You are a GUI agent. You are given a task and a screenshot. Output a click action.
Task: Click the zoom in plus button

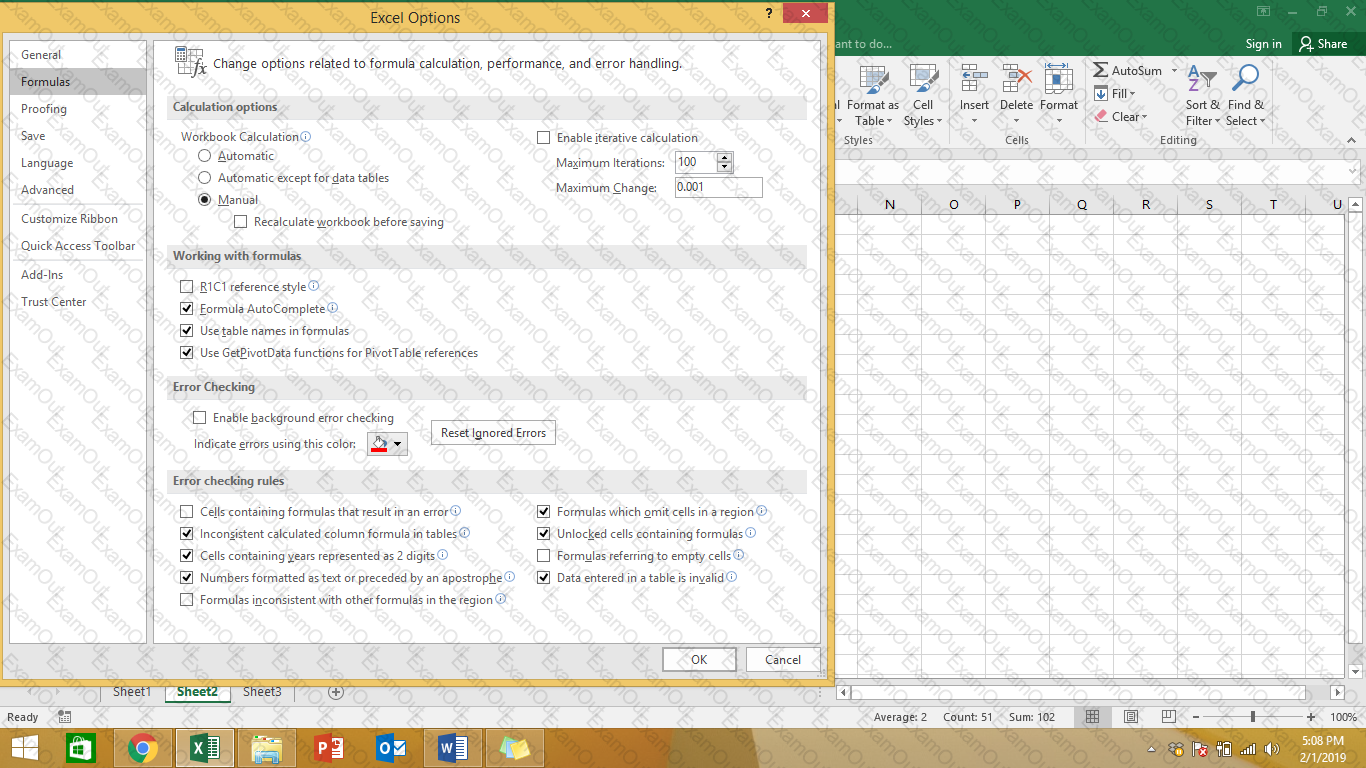tap(1311, 717)
